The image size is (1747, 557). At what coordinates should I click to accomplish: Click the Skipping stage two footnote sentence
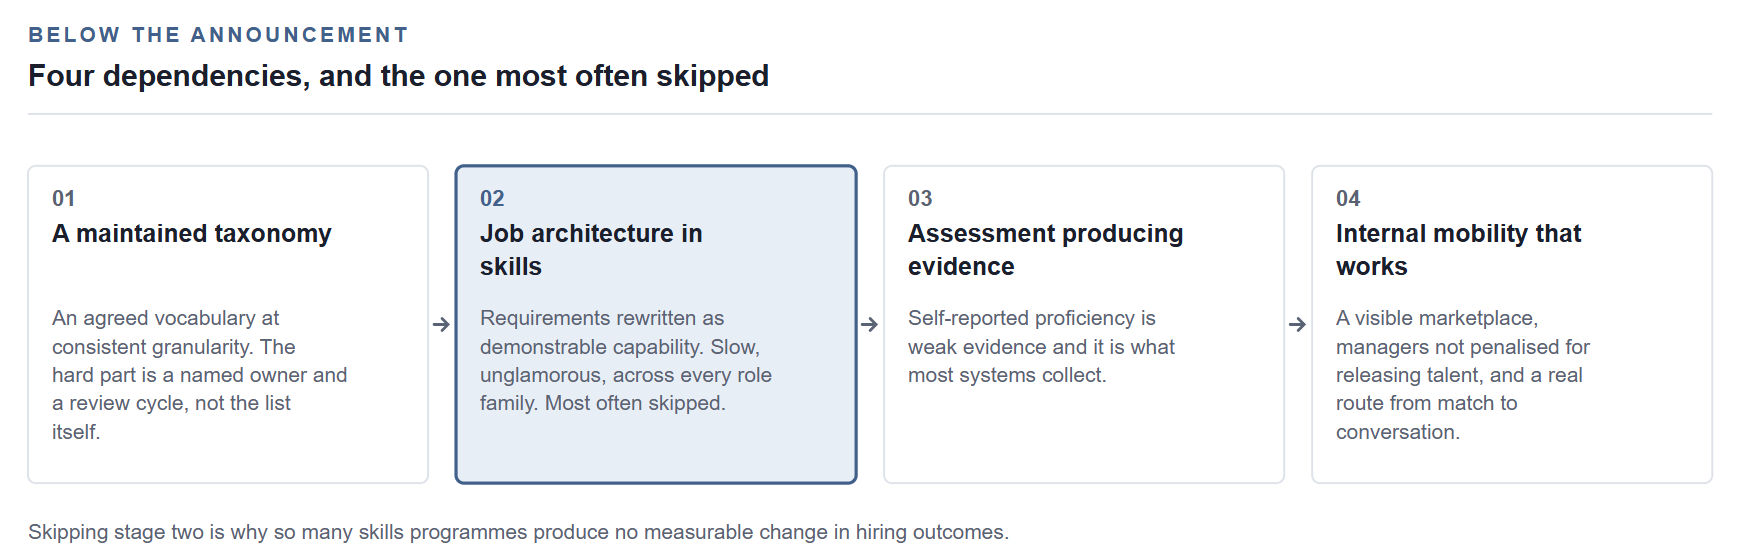click(518, 532)
